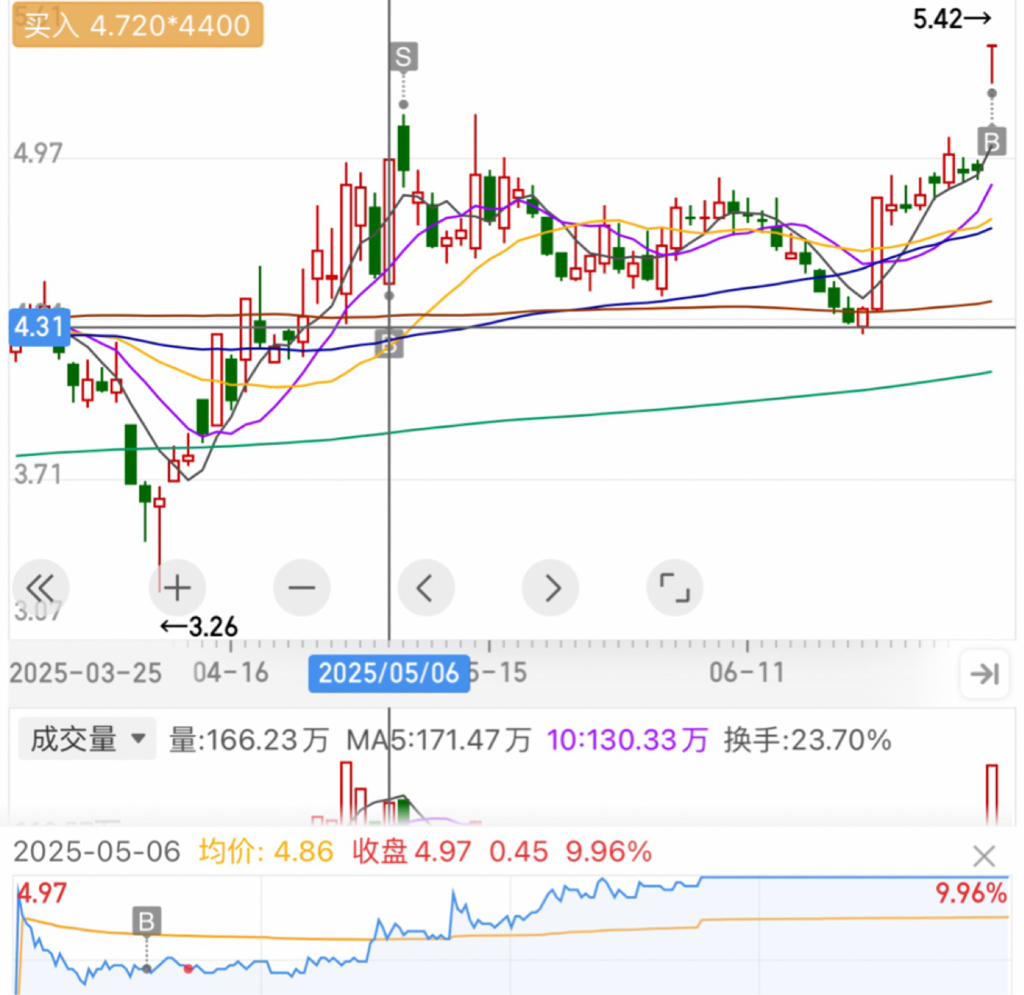Select the B buy marker near 5.42 high
This screenshot has height=995, width=1024.
tap(992, 142)
